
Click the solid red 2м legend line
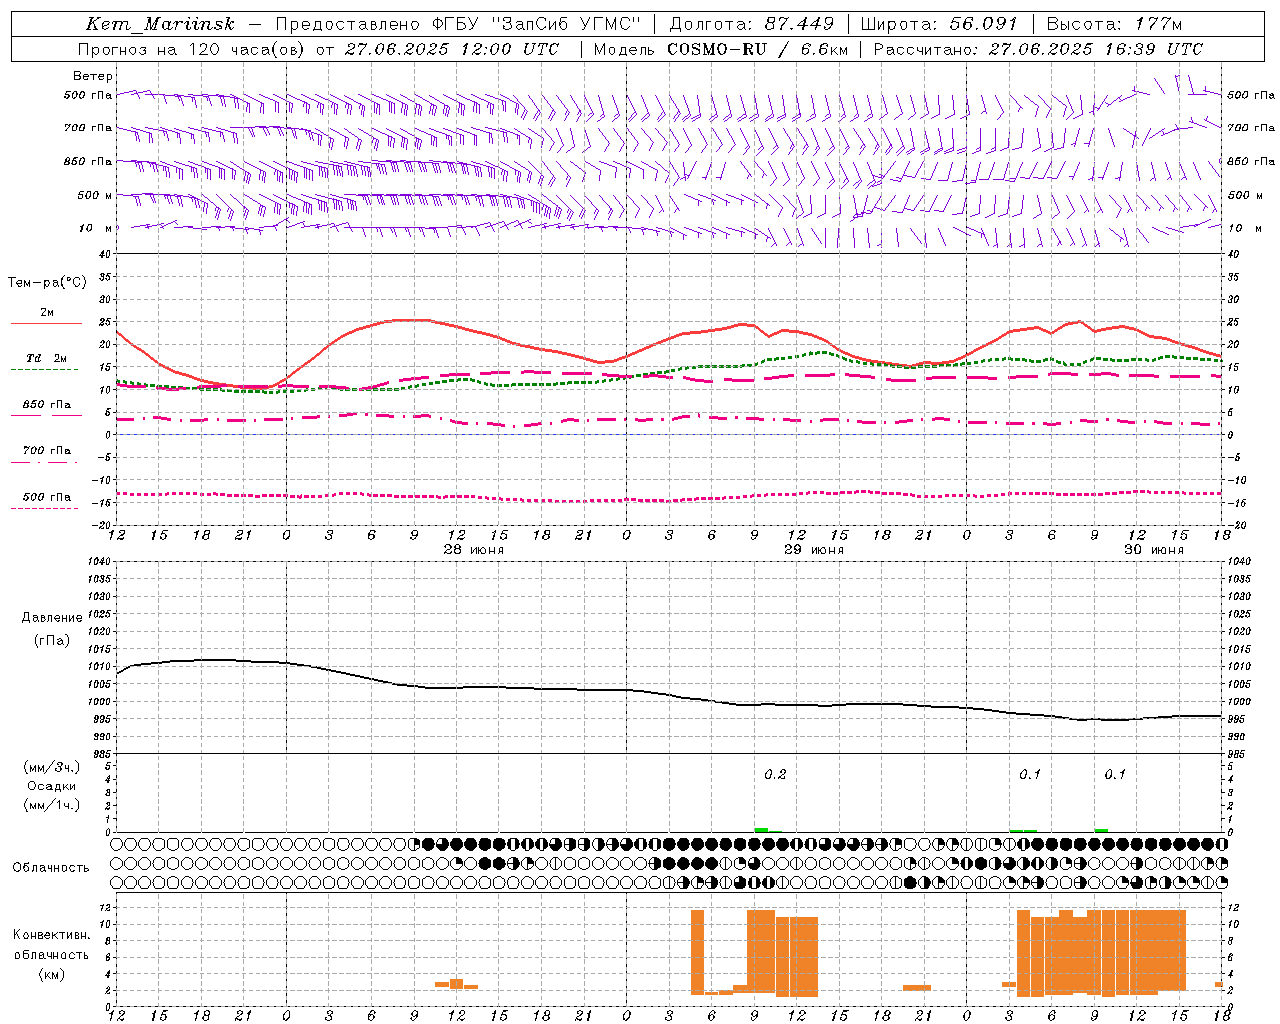[x=46, y=324]
